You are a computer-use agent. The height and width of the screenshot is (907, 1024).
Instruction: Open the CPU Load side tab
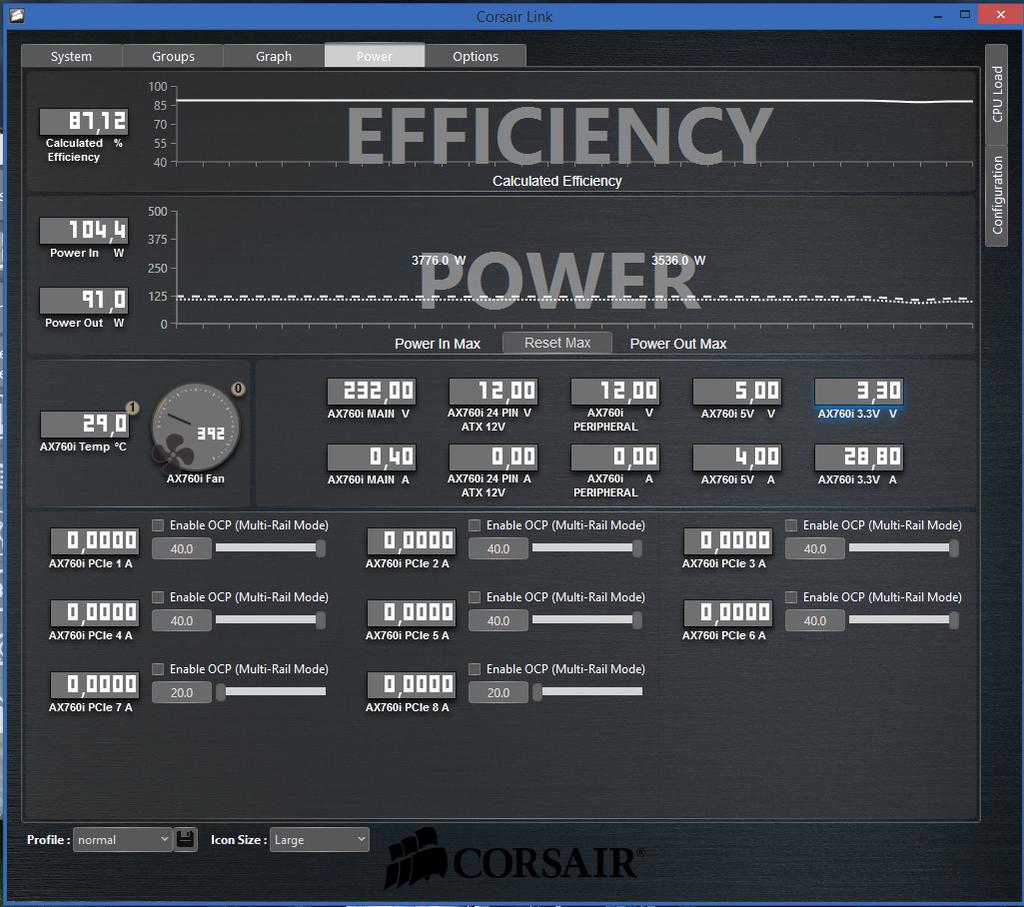tap(997, 94)
